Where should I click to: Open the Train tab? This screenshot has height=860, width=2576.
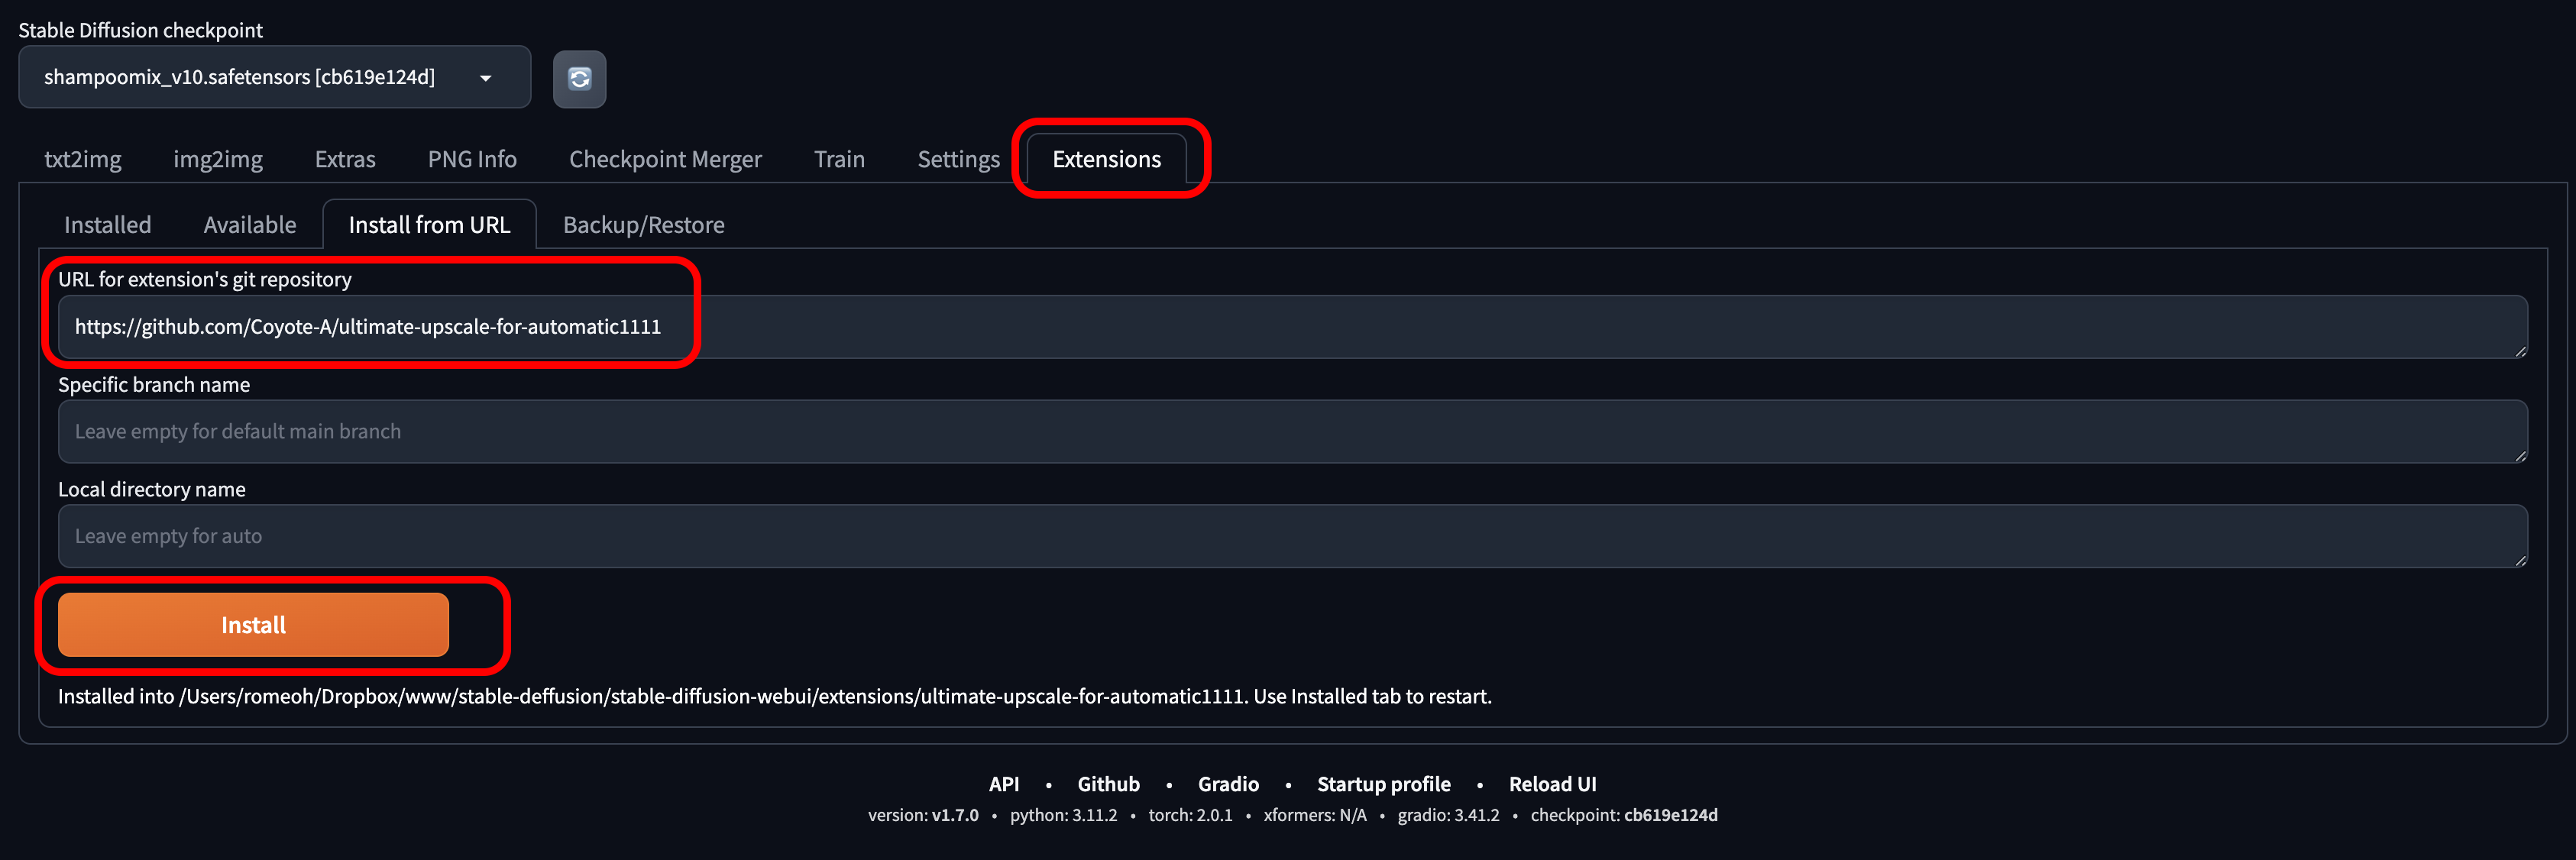pos(839,159)
